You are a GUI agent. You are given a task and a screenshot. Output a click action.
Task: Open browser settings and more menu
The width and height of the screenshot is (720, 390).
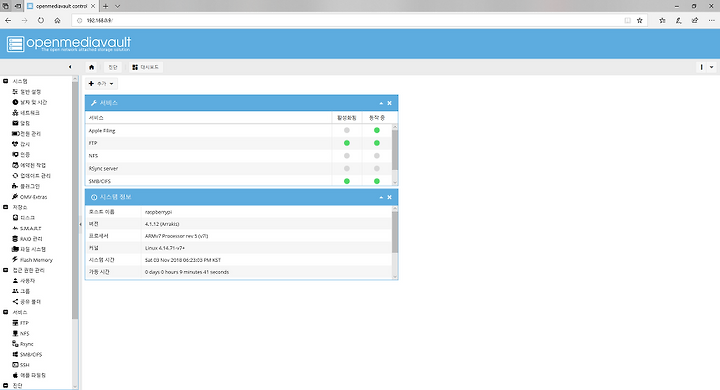(x=711, y=21)
